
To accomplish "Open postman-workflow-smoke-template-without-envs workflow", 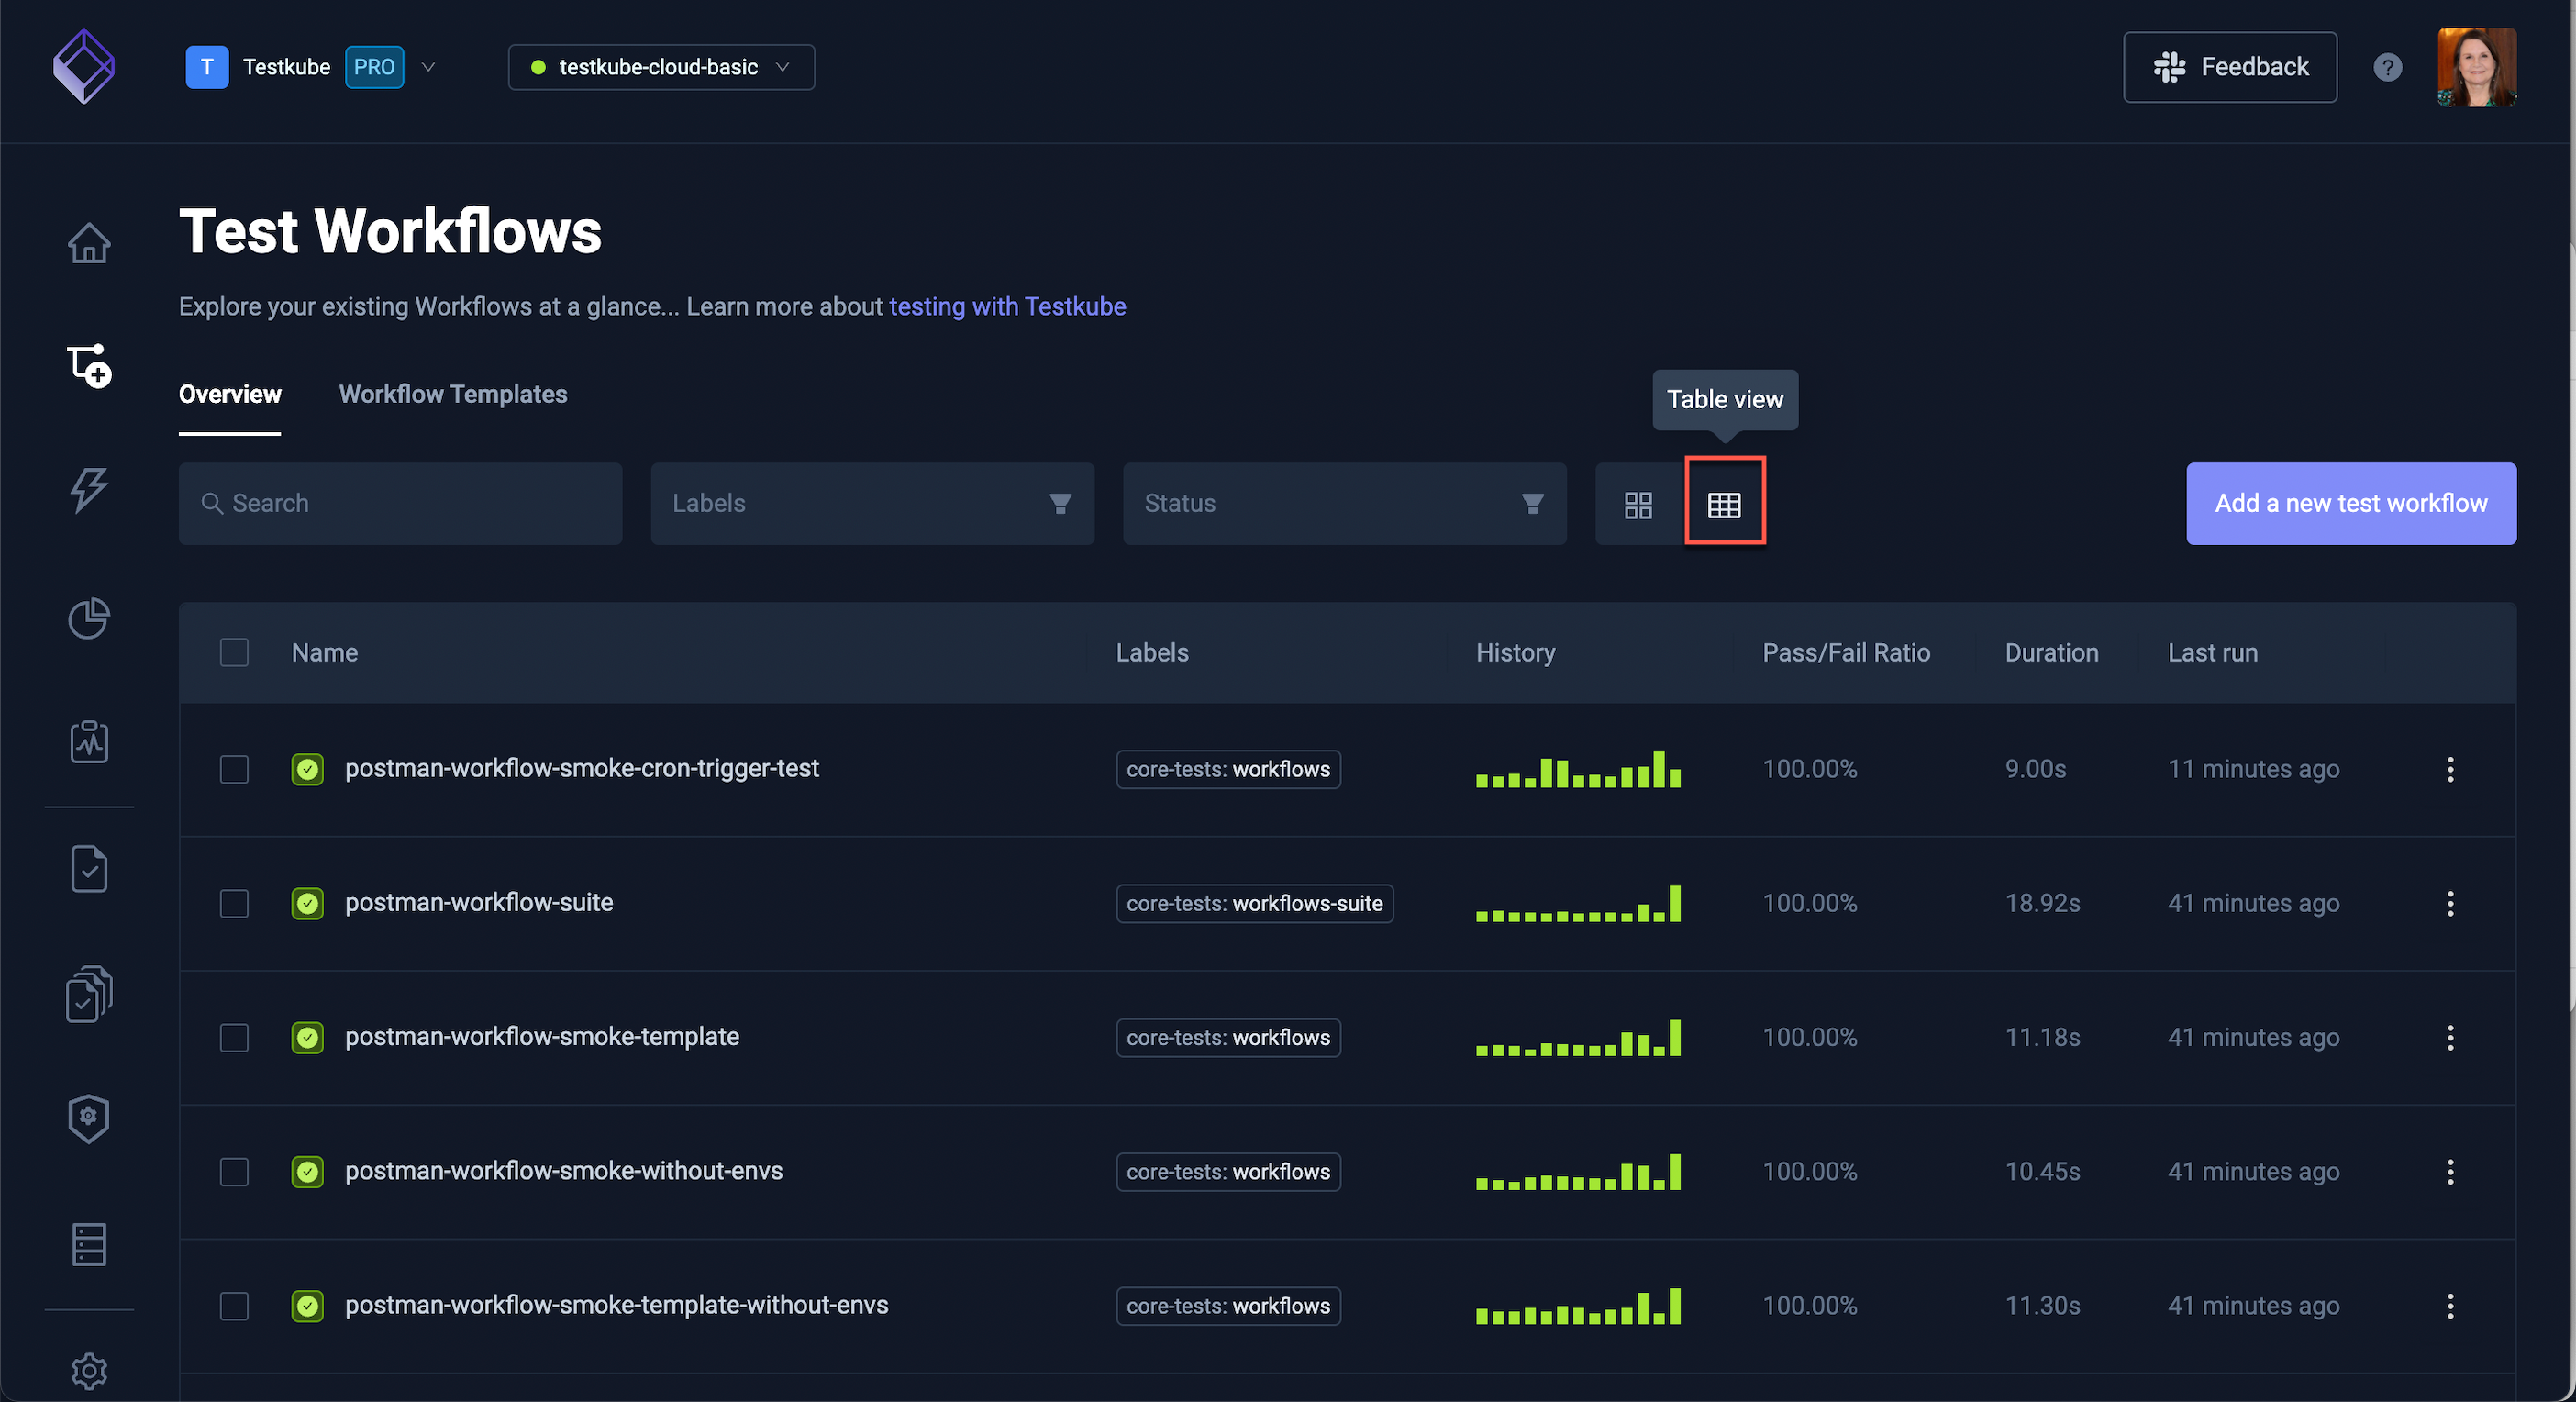I will tap(616, 1304).
